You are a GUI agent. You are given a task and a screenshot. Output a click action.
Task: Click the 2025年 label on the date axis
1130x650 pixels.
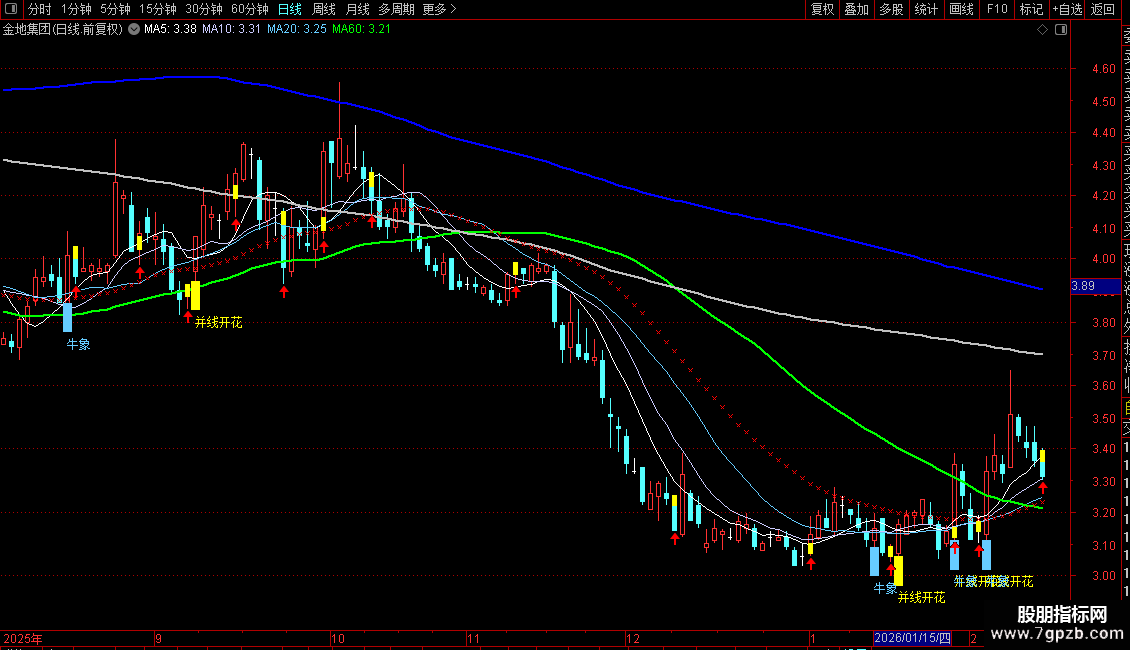(23, 638)
